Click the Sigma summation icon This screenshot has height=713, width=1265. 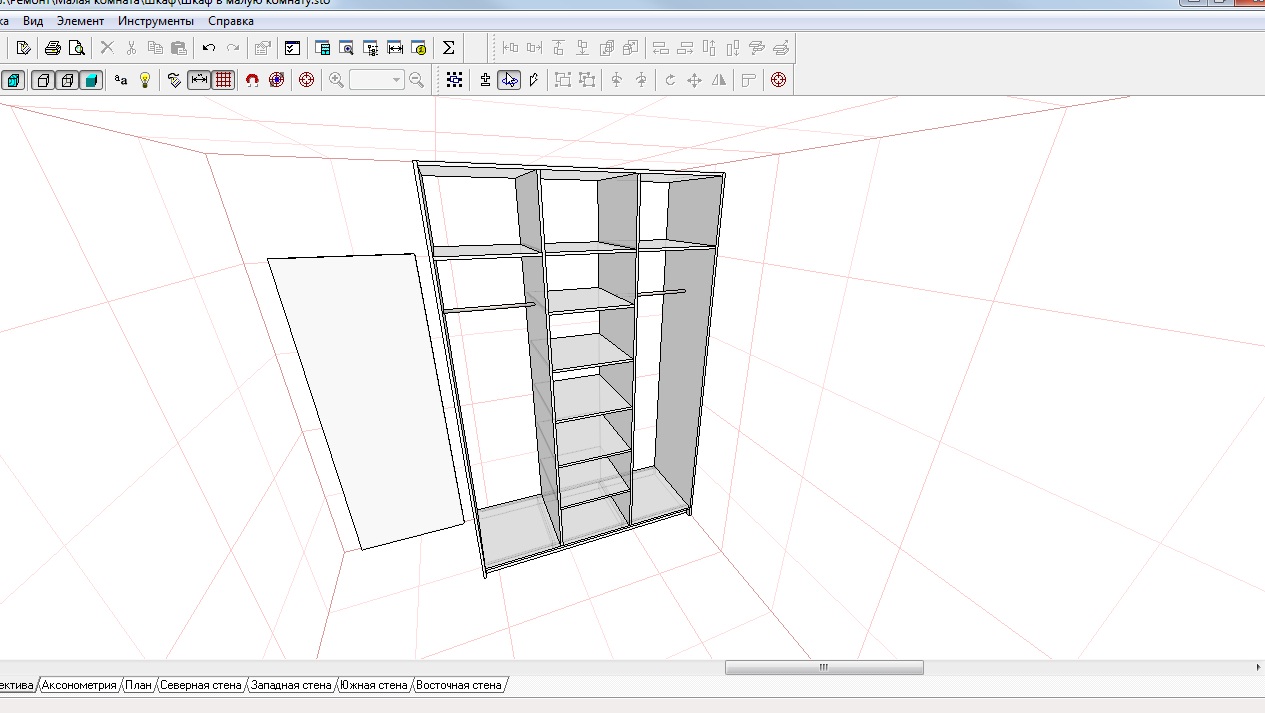448,48
